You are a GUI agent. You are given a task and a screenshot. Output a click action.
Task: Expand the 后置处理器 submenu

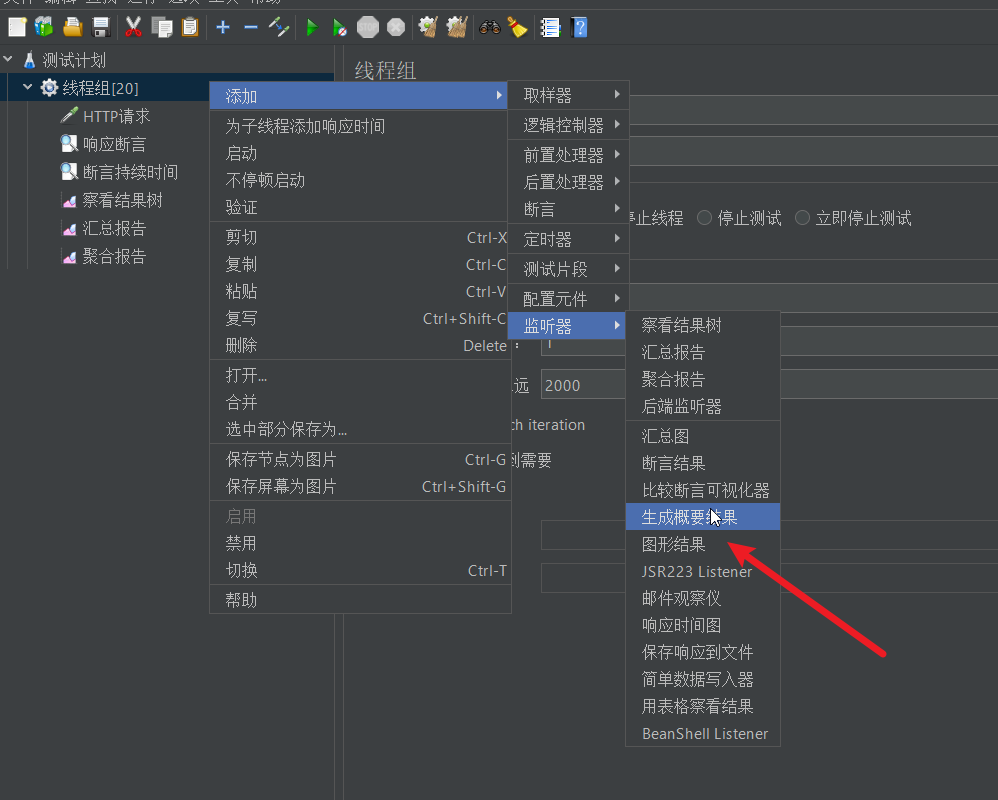[568, 182]
